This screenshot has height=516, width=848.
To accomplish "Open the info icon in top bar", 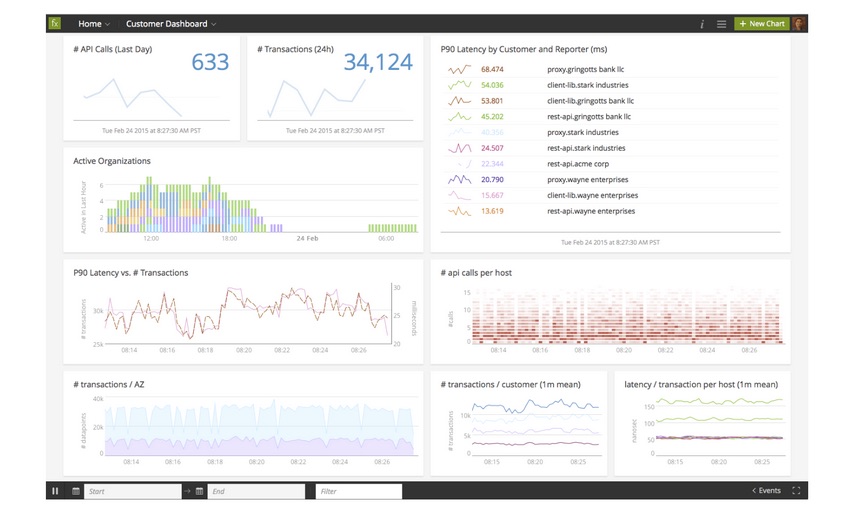I will click(701, 24).
